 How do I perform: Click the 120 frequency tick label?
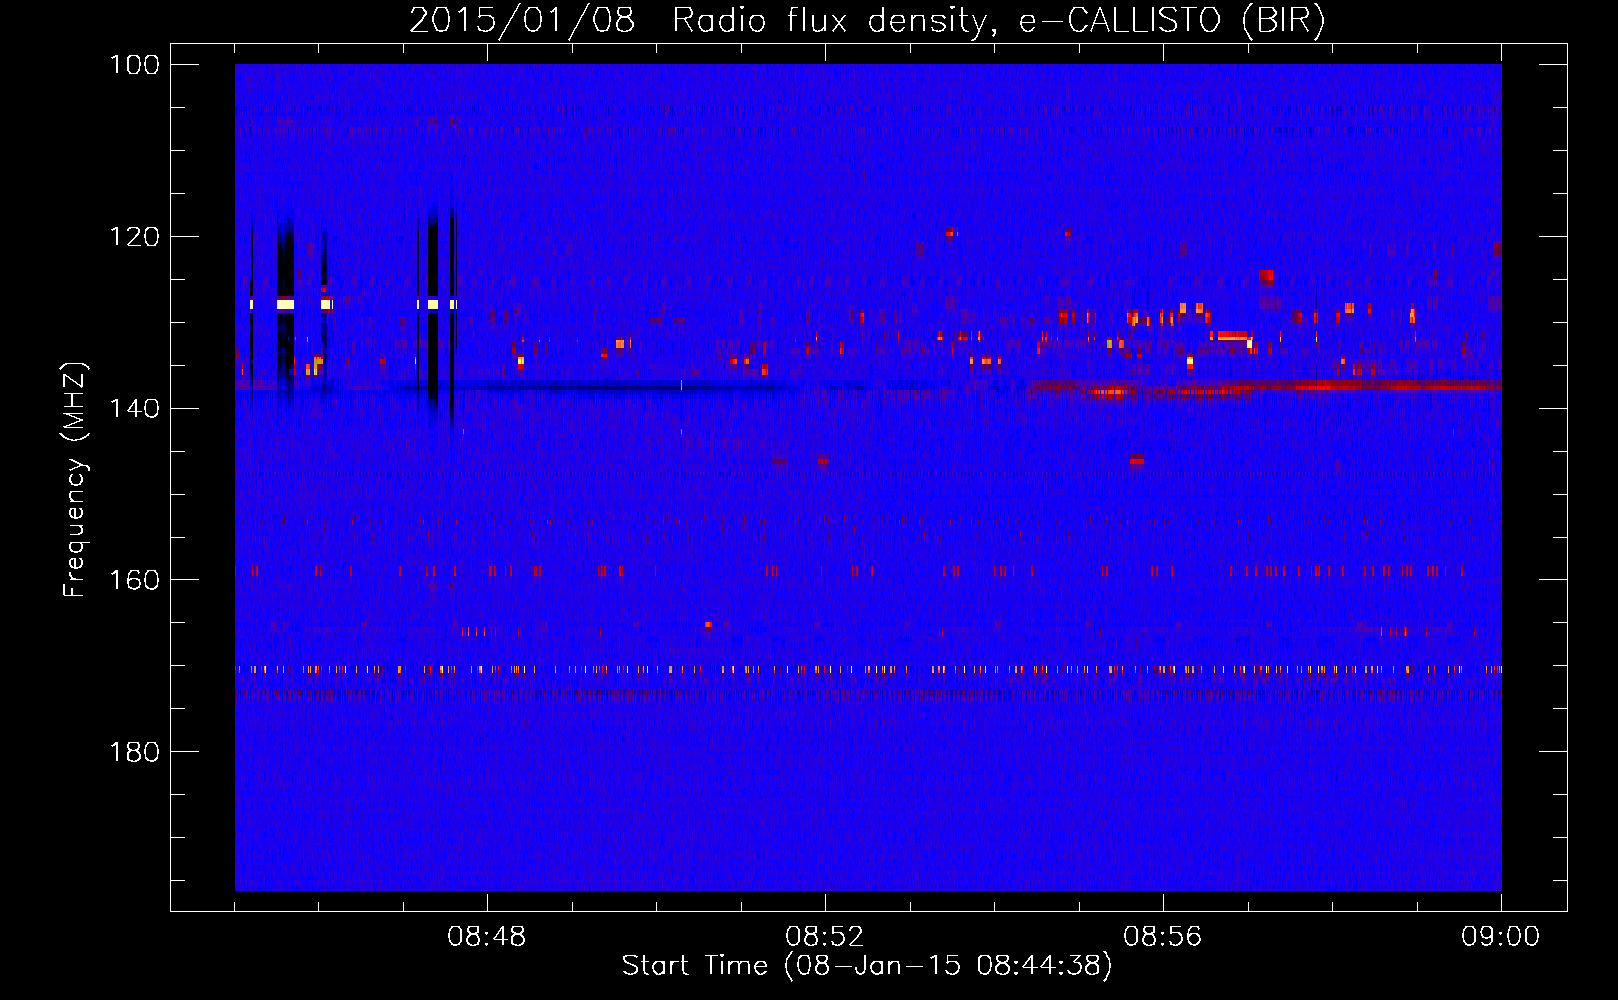click(x=134, y=237)
